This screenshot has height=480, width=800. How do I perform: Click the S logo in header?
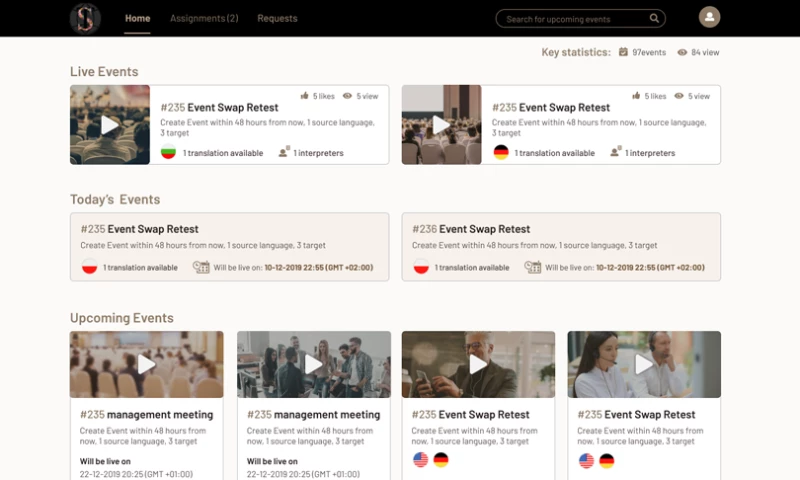click(85, 18)
